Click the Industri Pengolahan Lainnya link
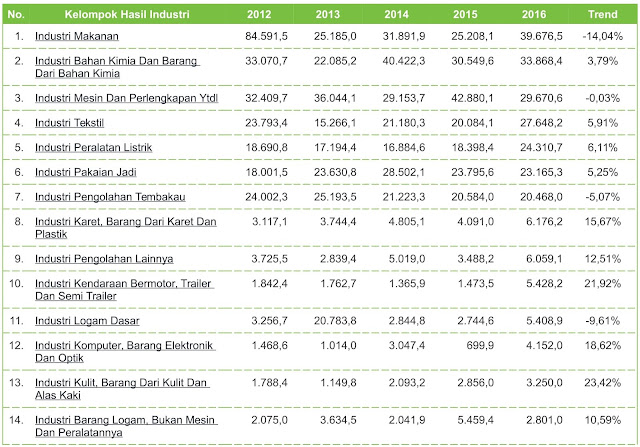 [104, 259]
